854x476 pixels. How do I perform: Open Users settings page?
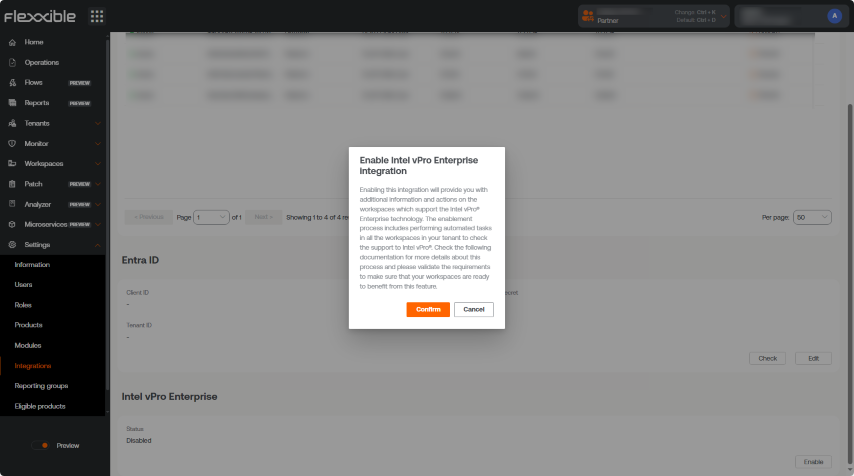click(23, 285)
